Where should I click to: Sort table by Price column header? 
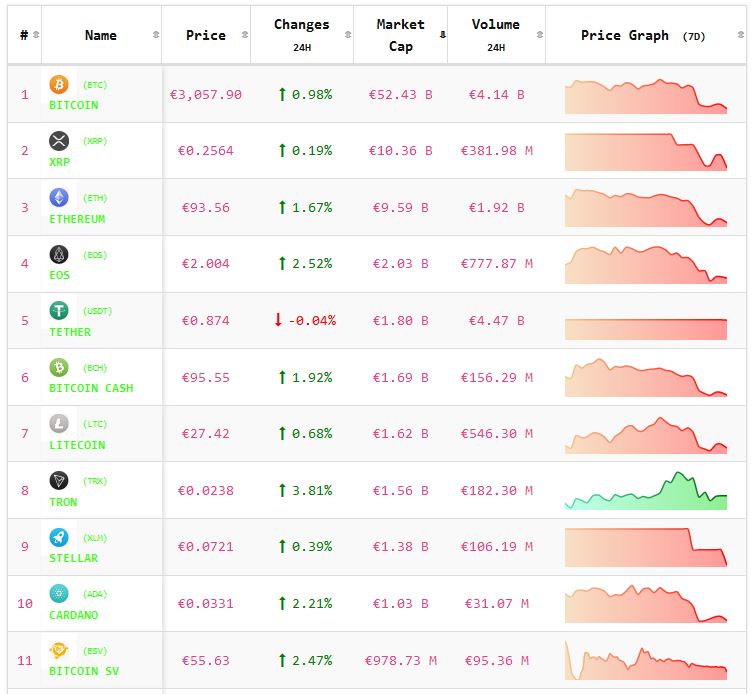205,35
